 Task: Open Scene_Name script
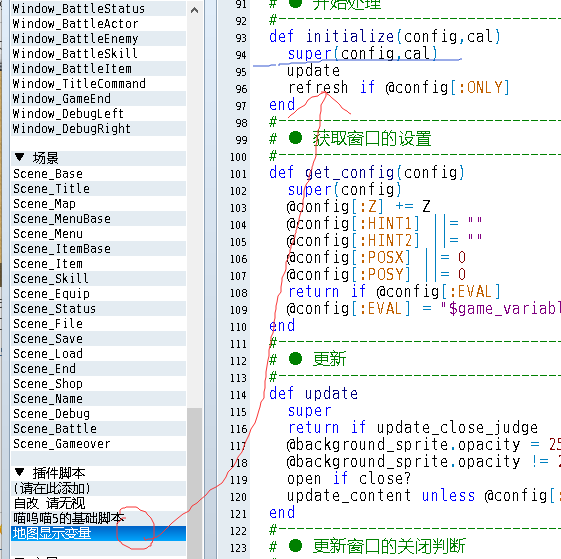[99, 399]
